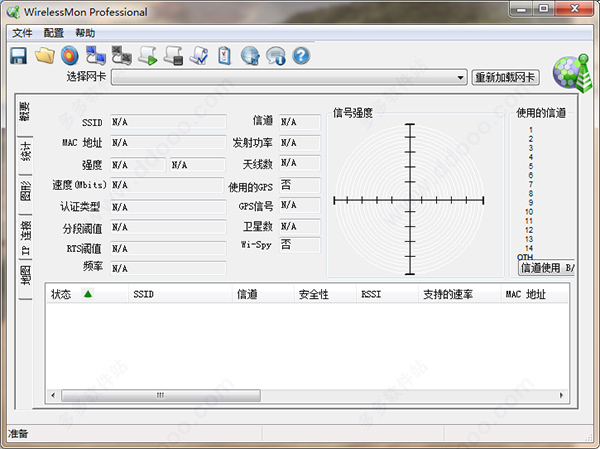Viewport: 600px width, 449px height.
Task: Minimize the WirelessMon Professional window
Action: (x=521, y=9)
